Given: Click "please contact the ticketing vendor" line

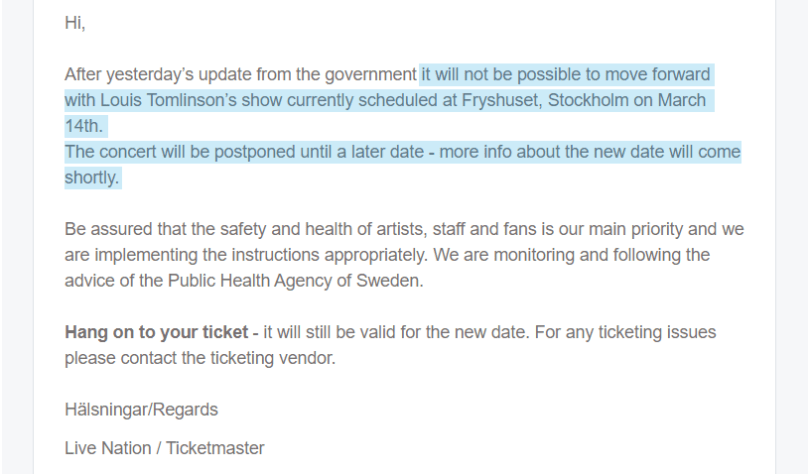Looking at the screenshot, I should (200, 358).
